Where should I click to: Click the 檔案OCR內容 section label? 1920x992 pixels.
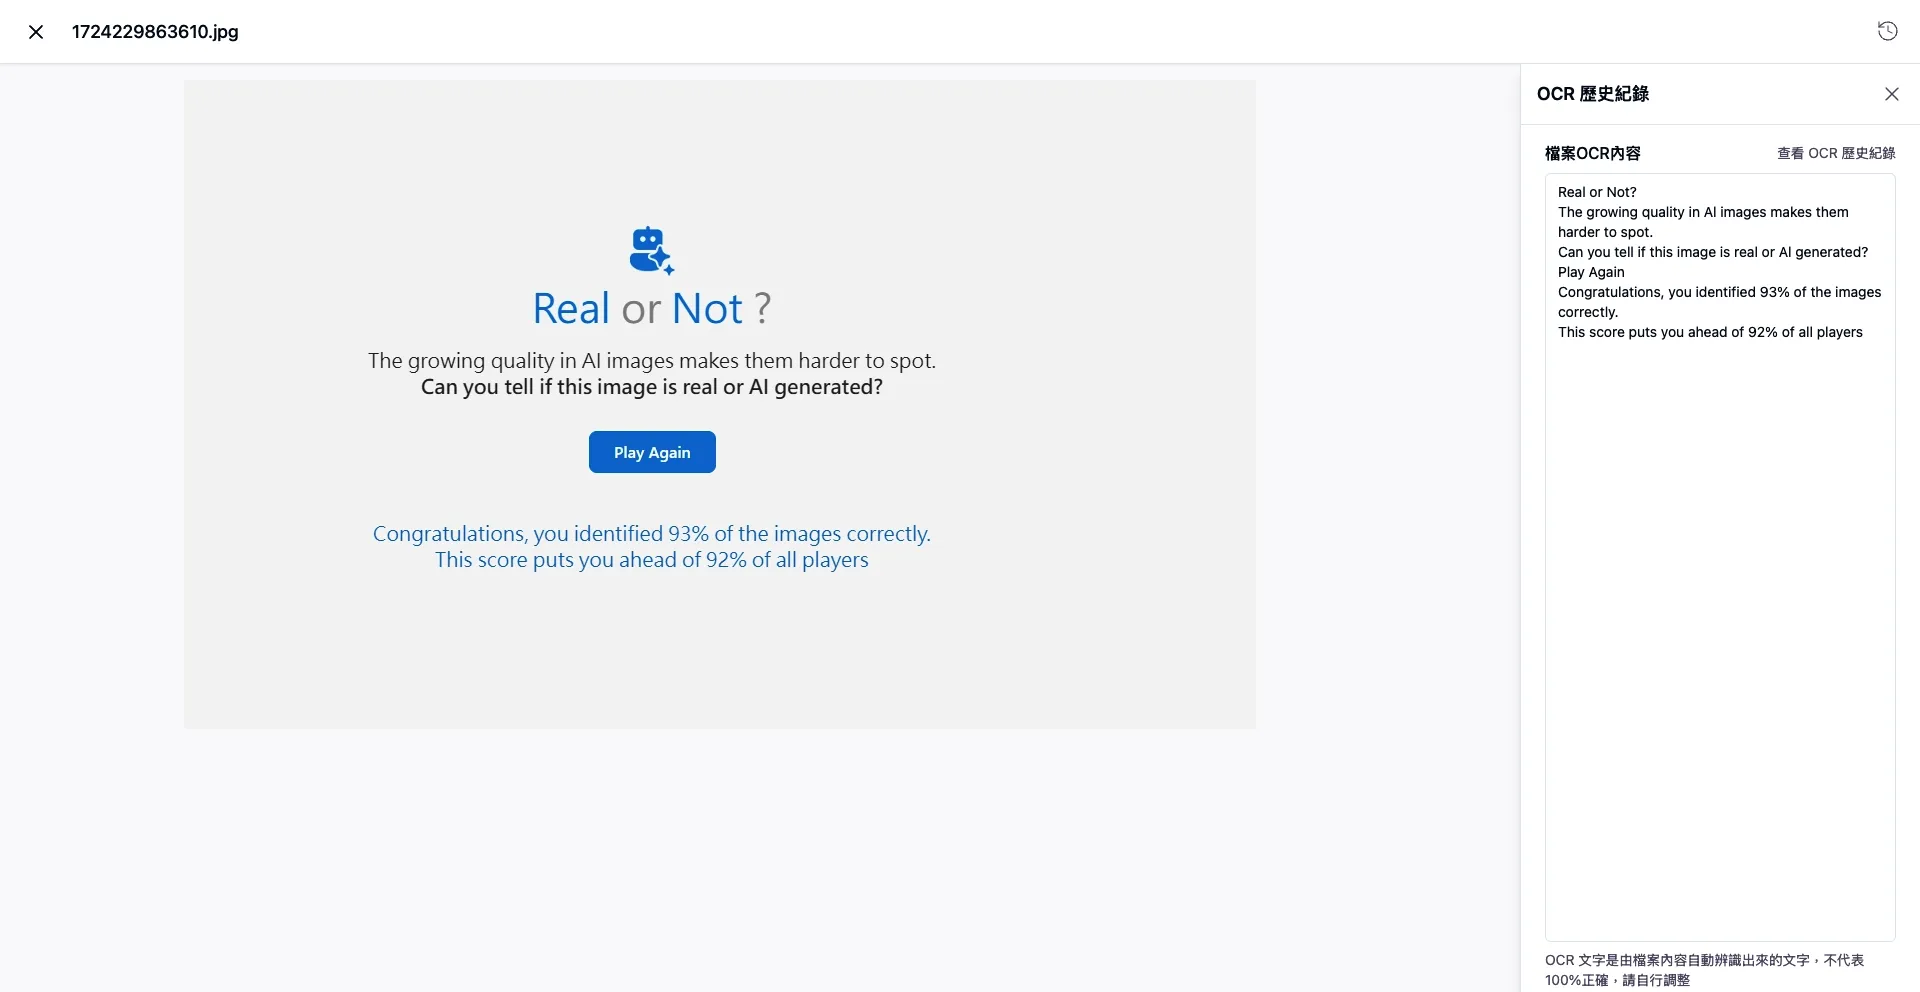click(1592, 153)
